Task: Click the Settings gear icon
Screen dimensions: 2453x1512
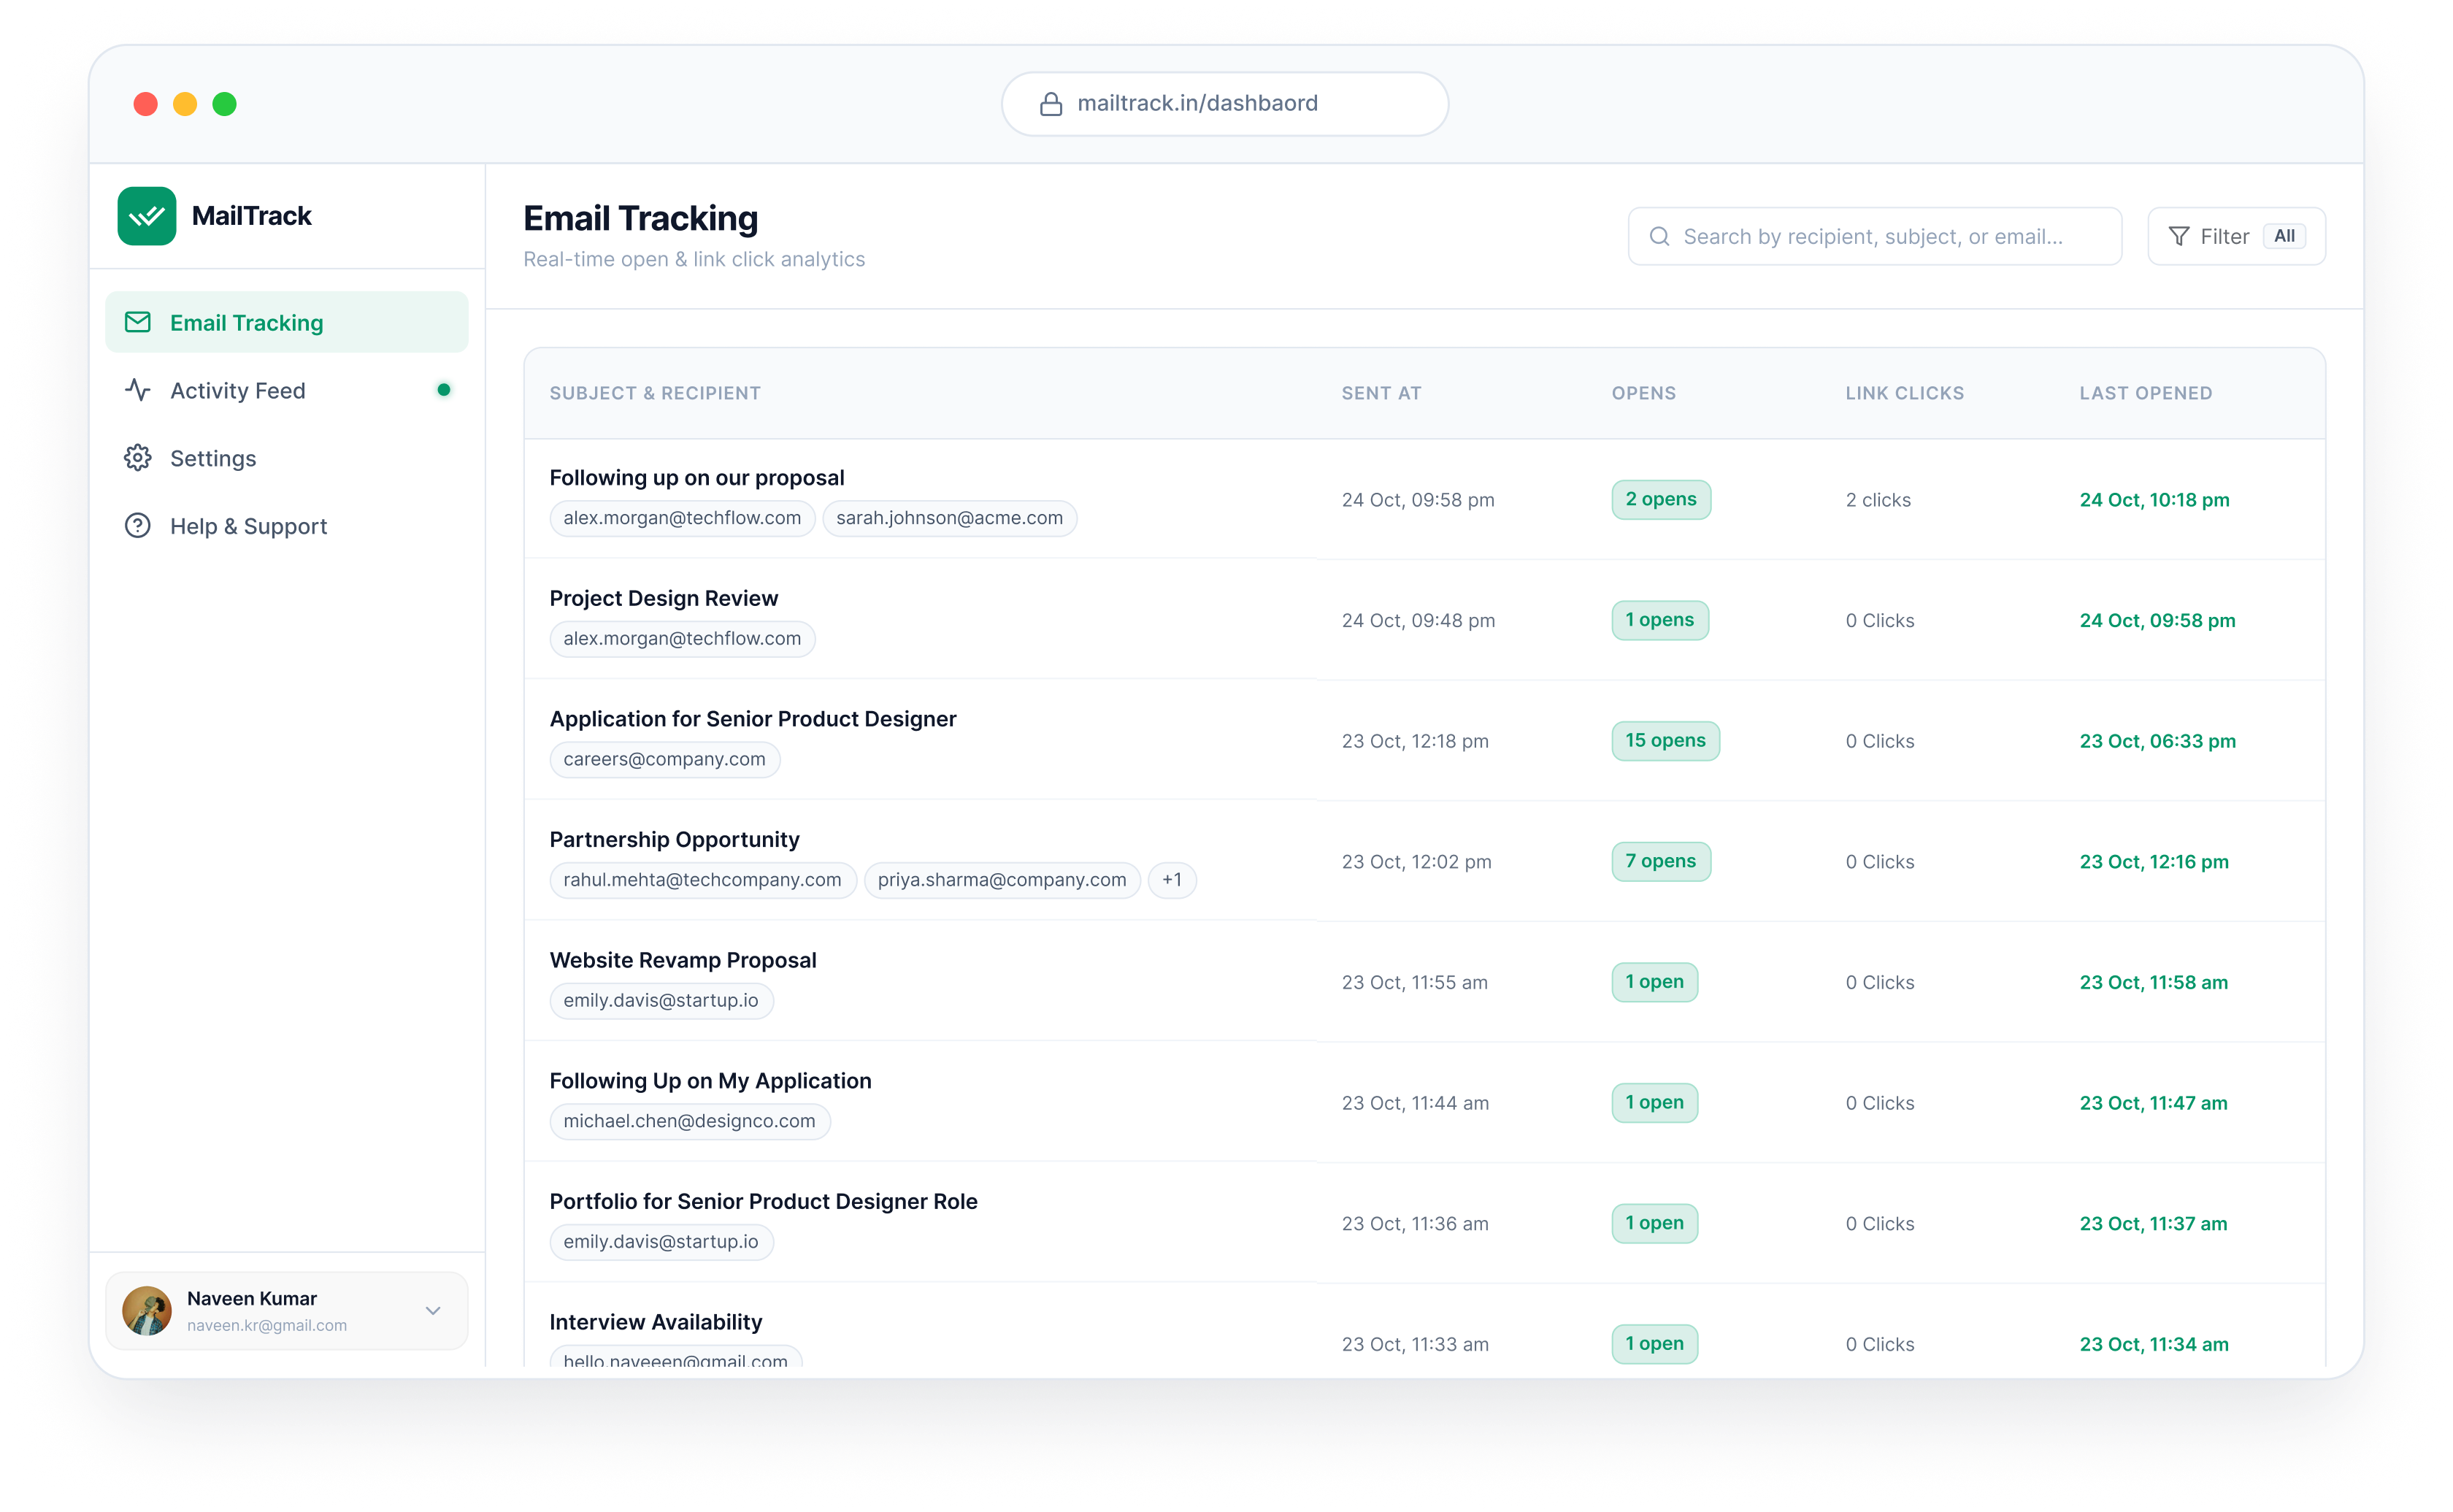Action: point(137,458)
